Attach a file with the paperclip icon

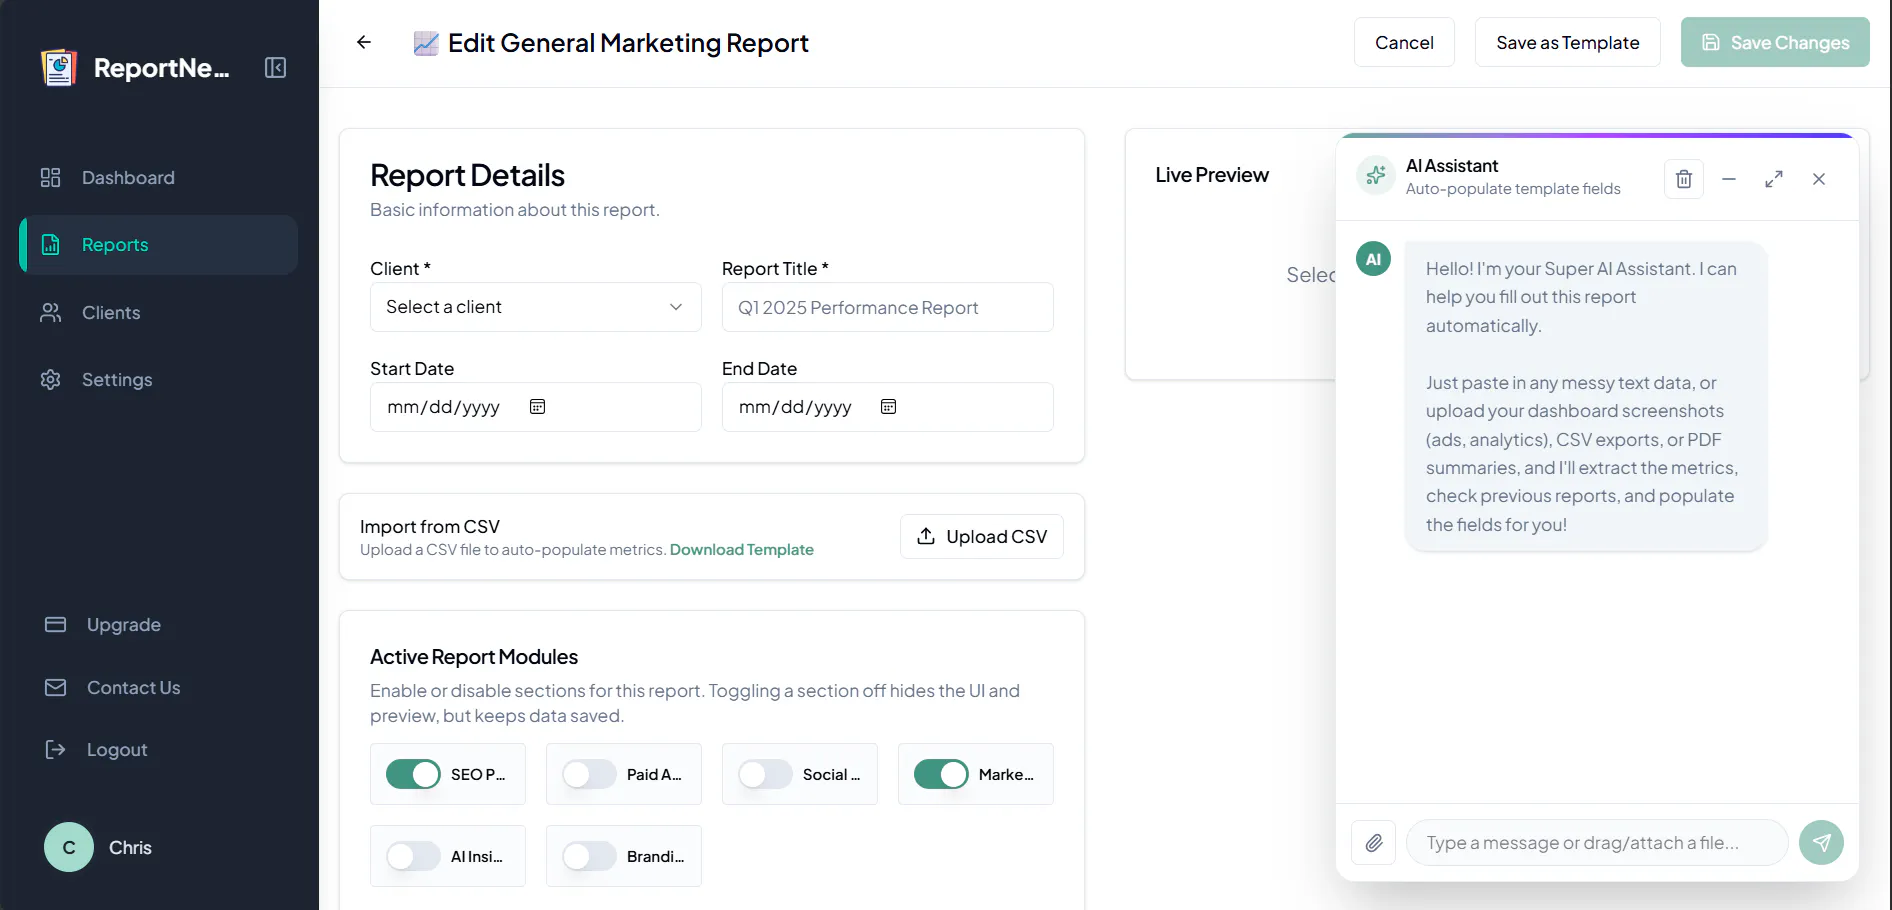[x=1374, y=843]
